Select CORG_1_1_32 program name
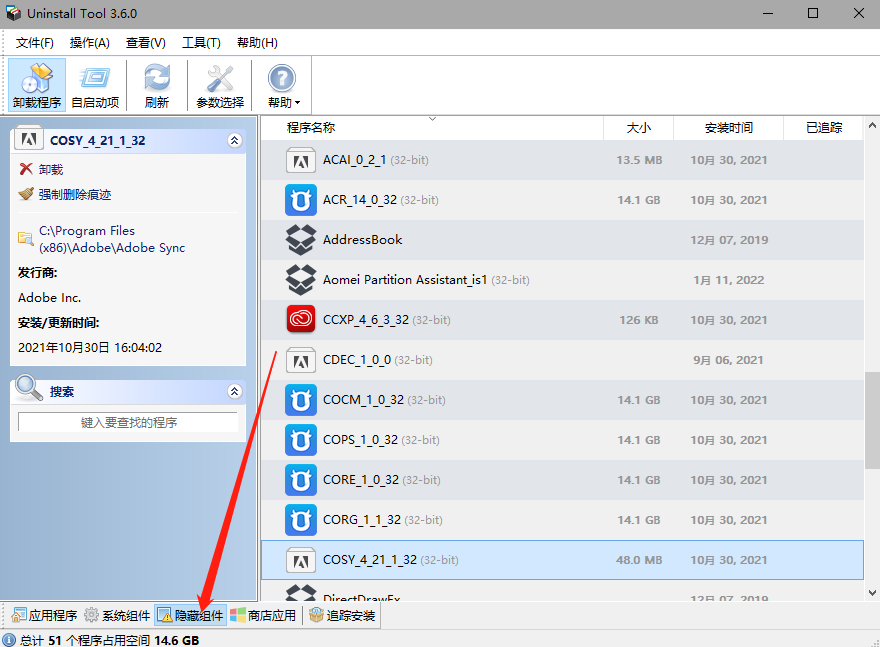Viewport: 880px width, 647px height. [362, 520]
